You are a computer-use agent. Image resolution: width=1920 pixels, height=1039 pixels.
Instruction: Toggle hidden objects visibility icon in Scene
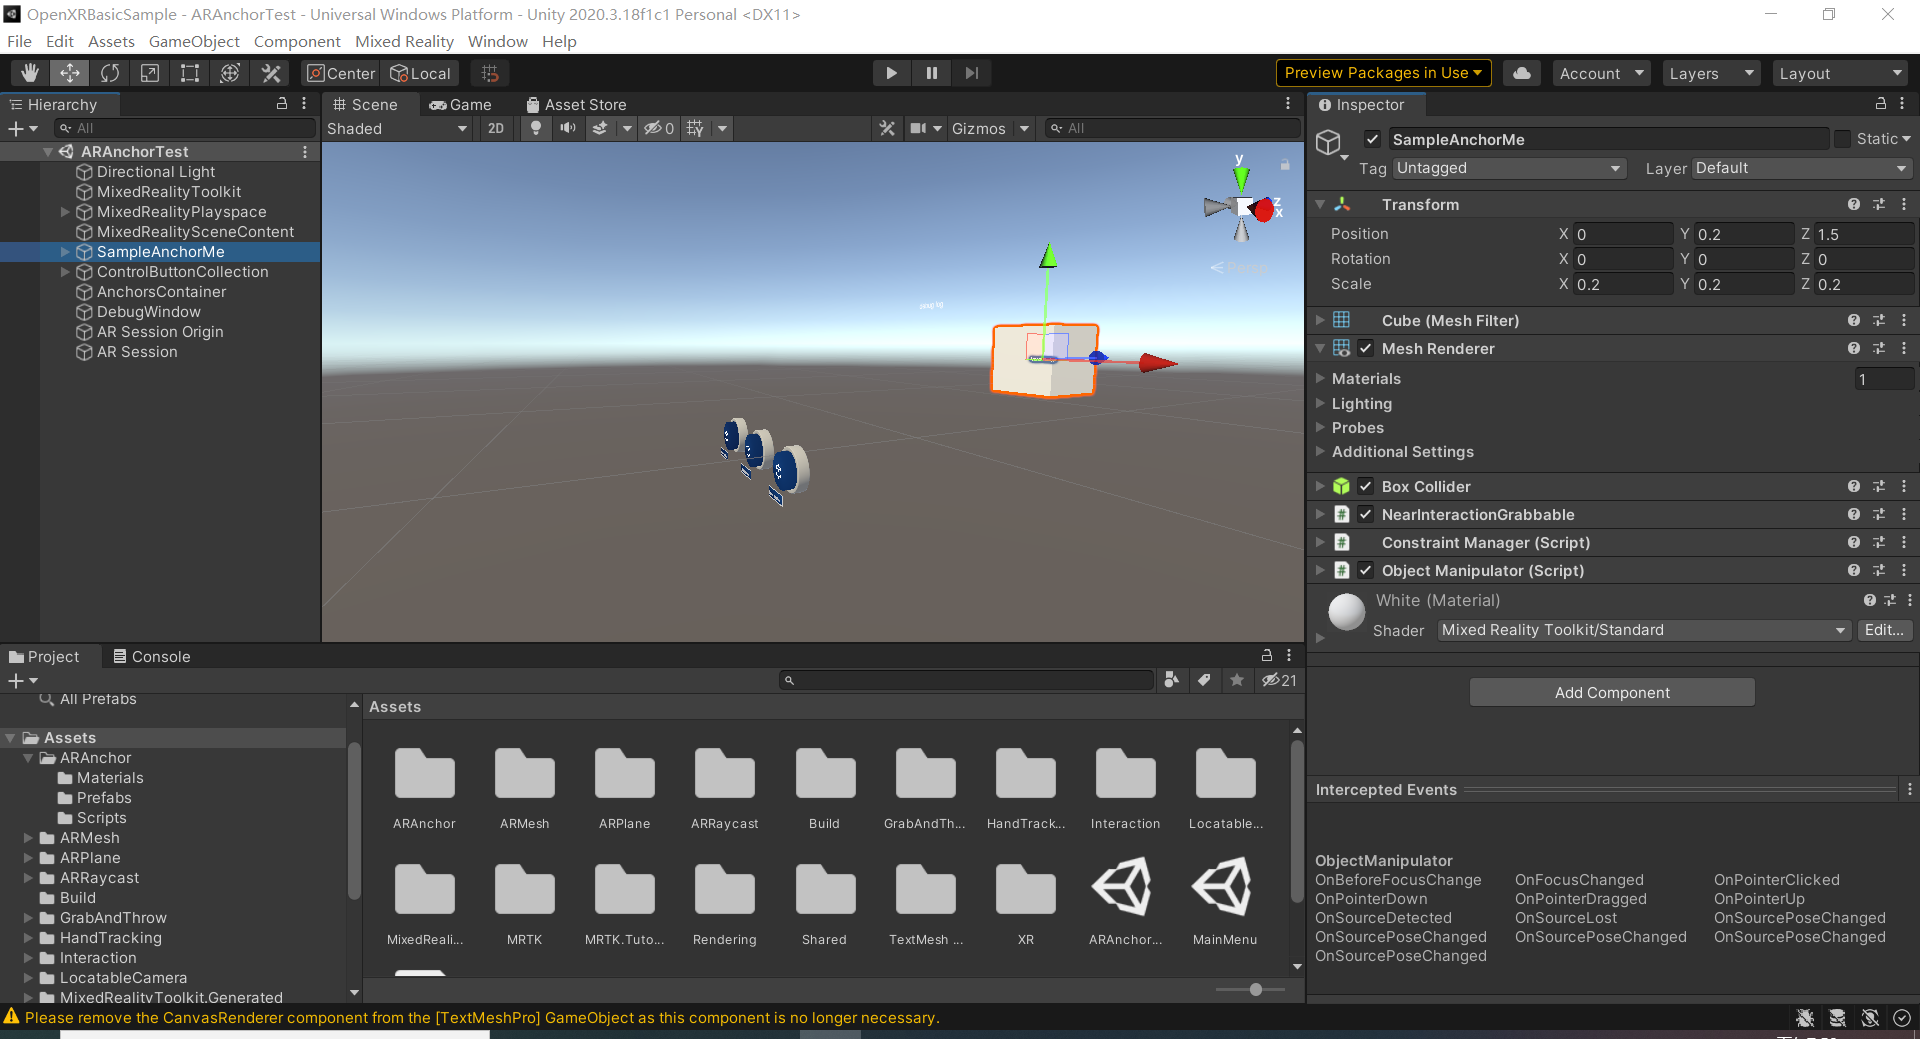click(x=658, y=128)
